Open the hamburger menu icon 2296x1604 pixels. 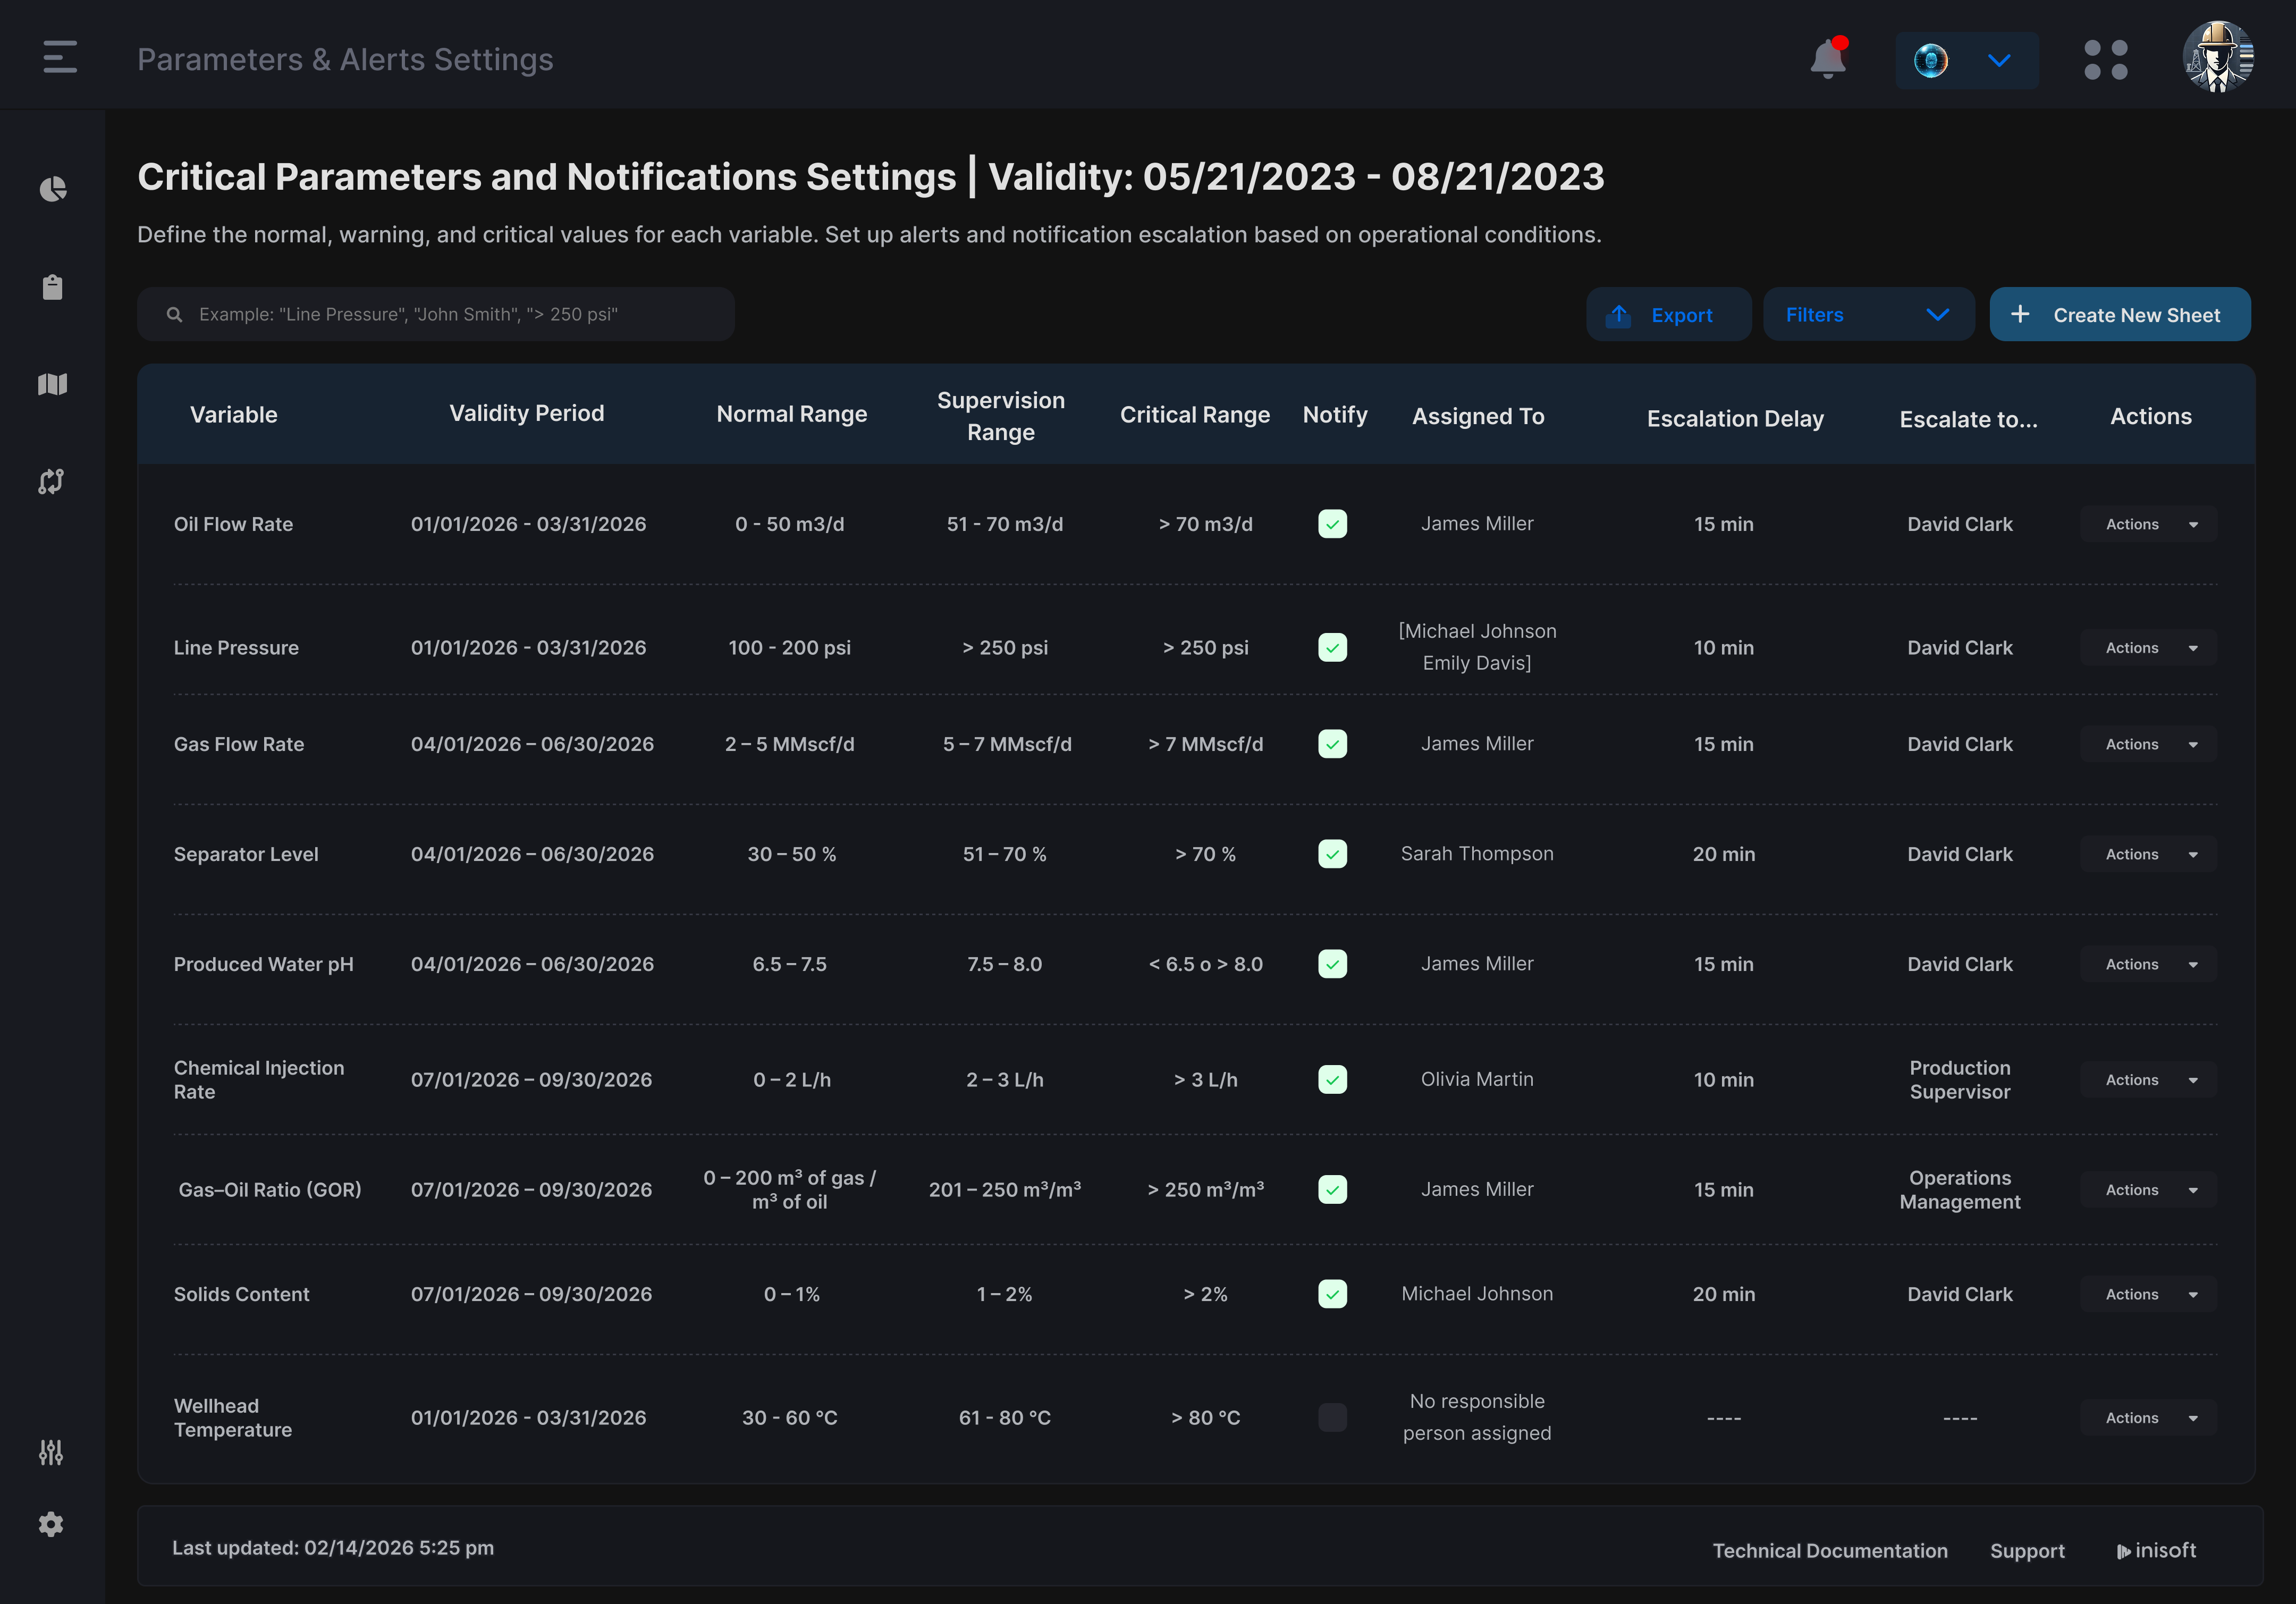[60, 57]
